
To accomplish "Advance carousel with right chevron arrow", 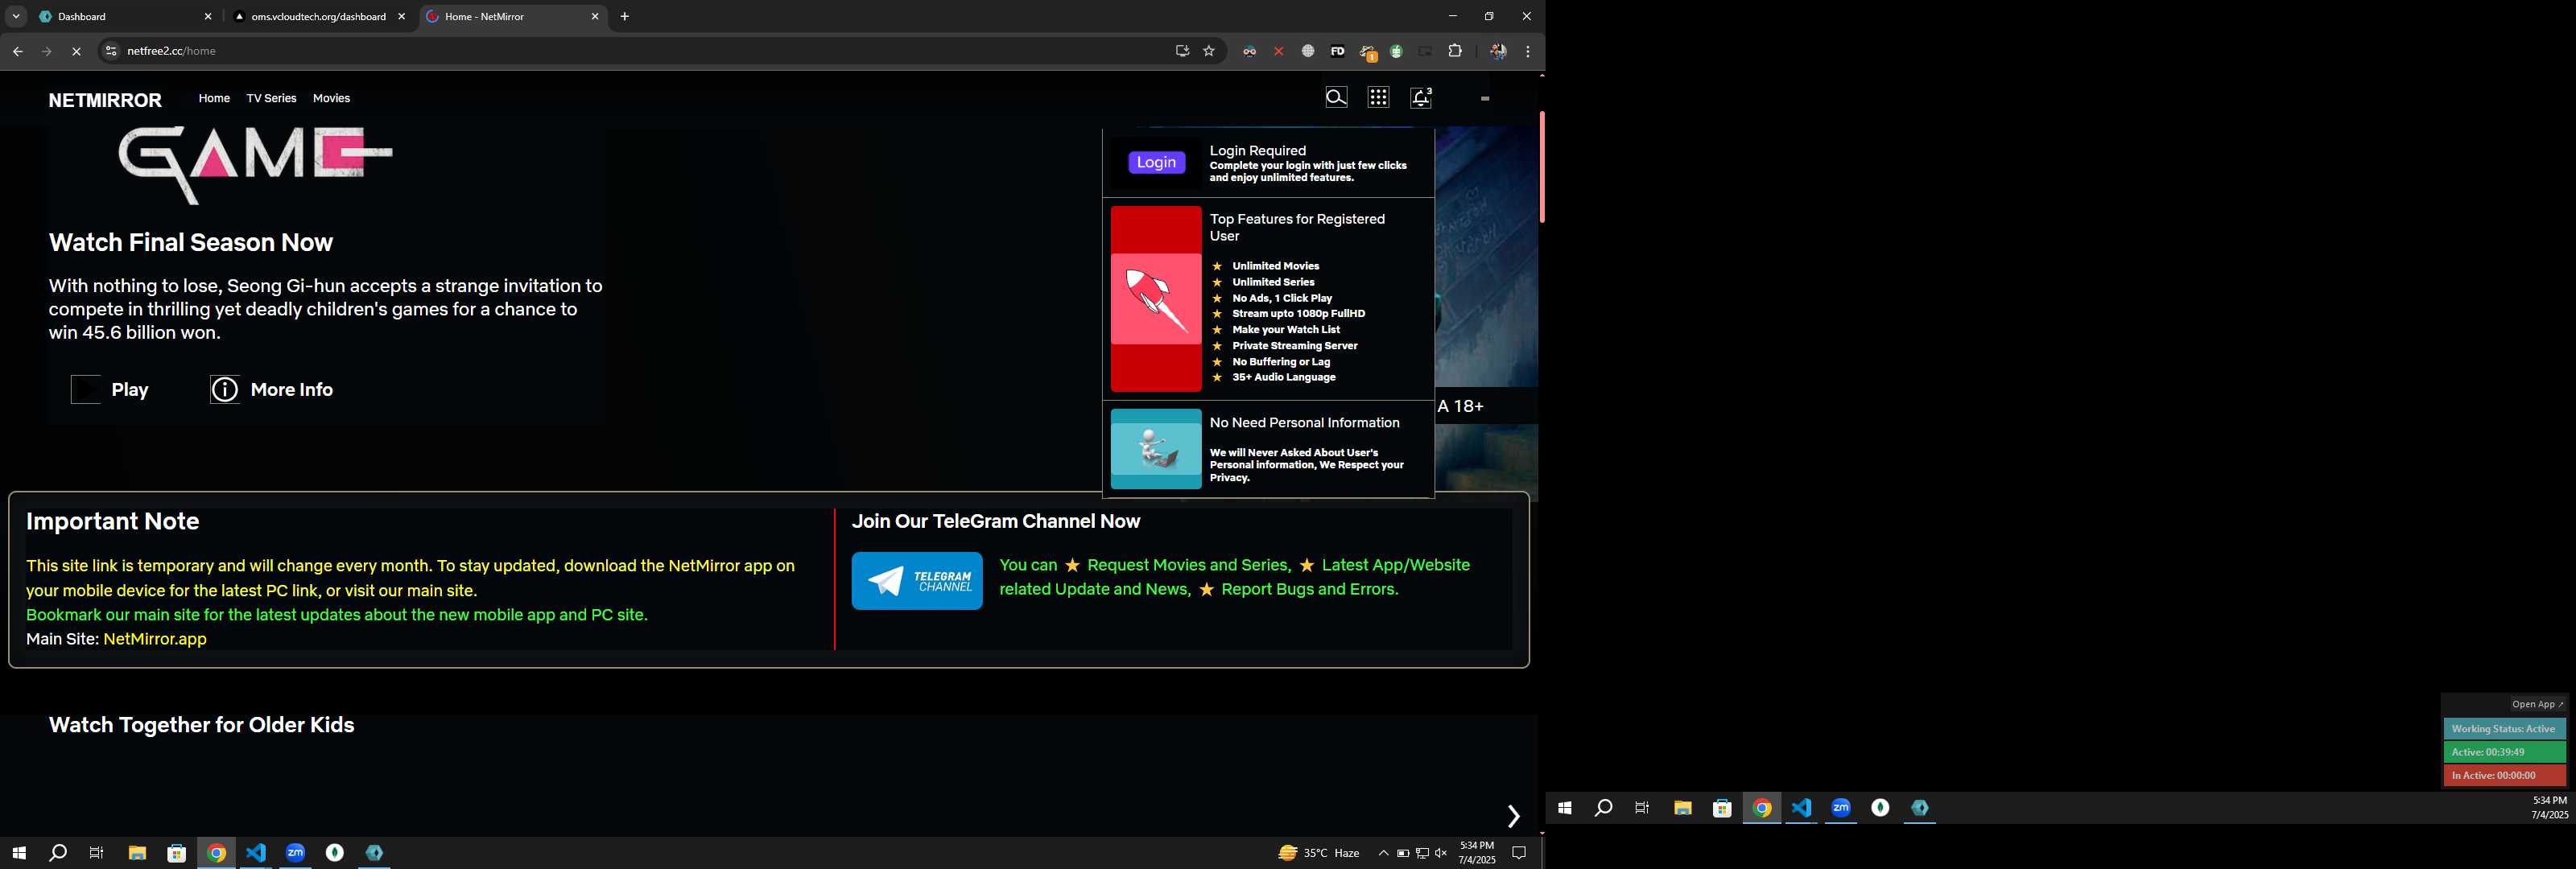I will (x=1513, y=816).
